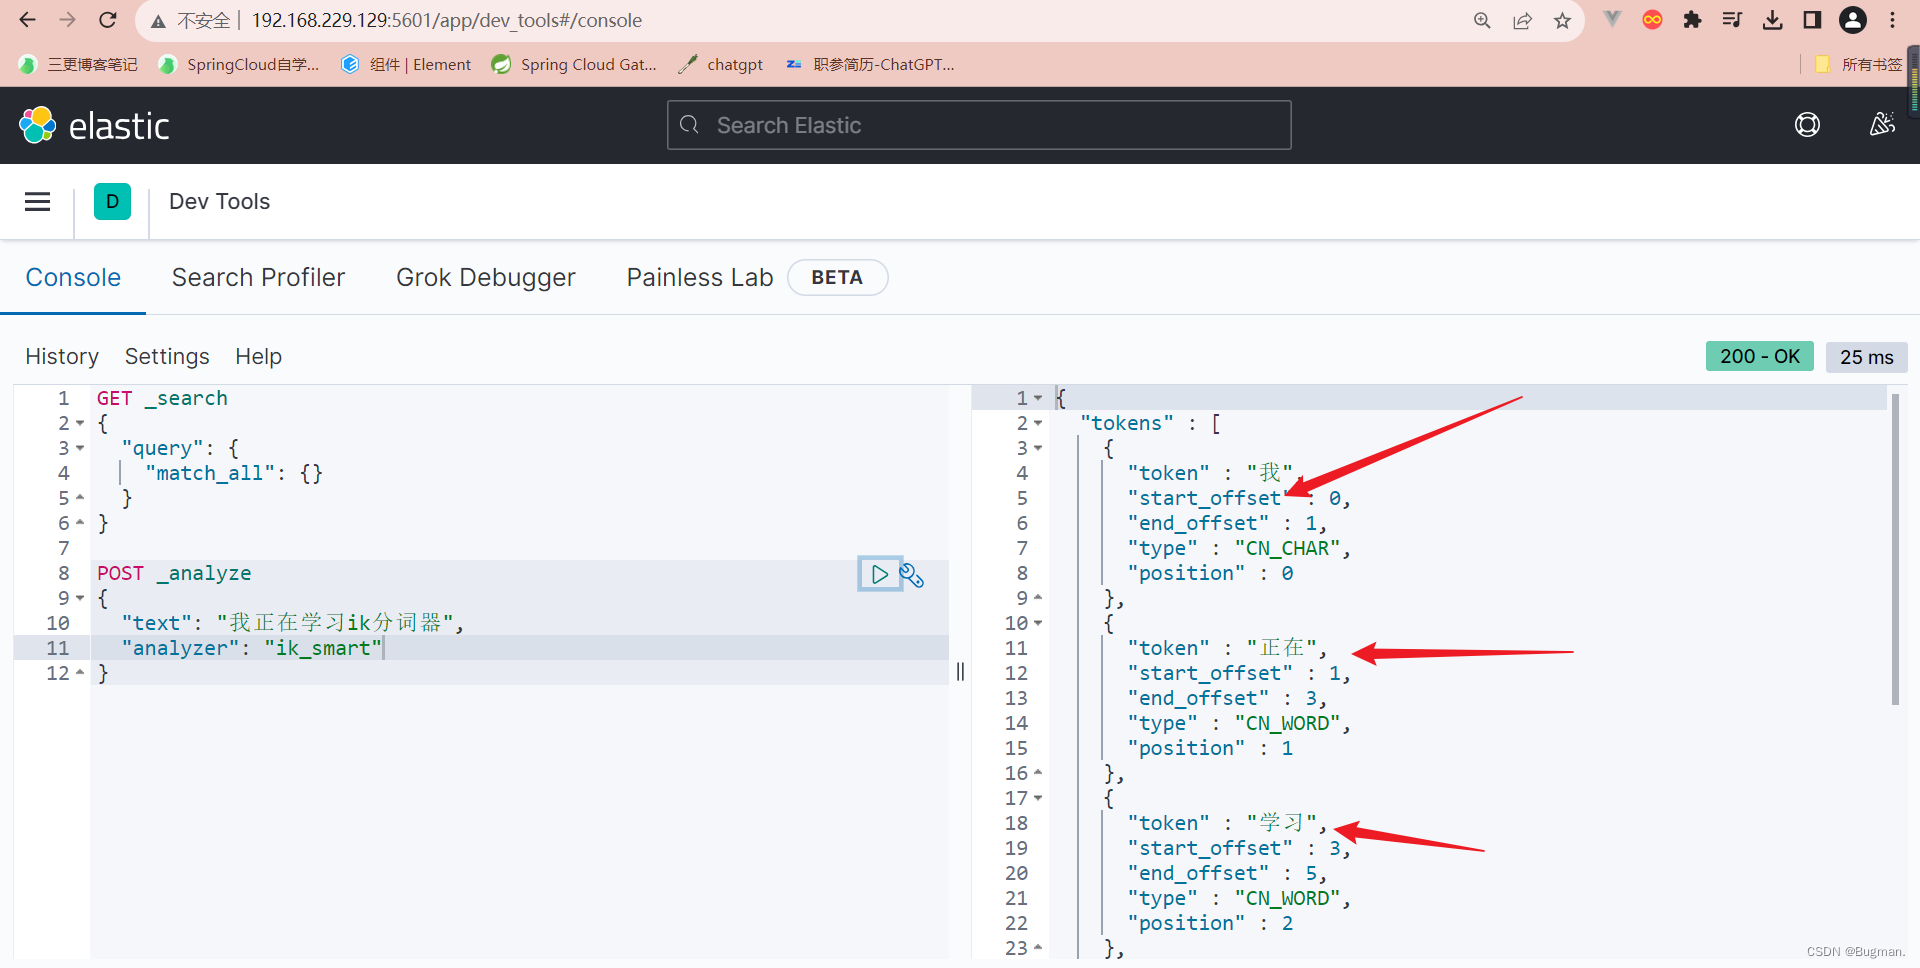The height and width of the screenshot is (968, 1920).
Task: Switch to the Search Profiler tab
Action: pyautogui.click(x=258, y=277)
